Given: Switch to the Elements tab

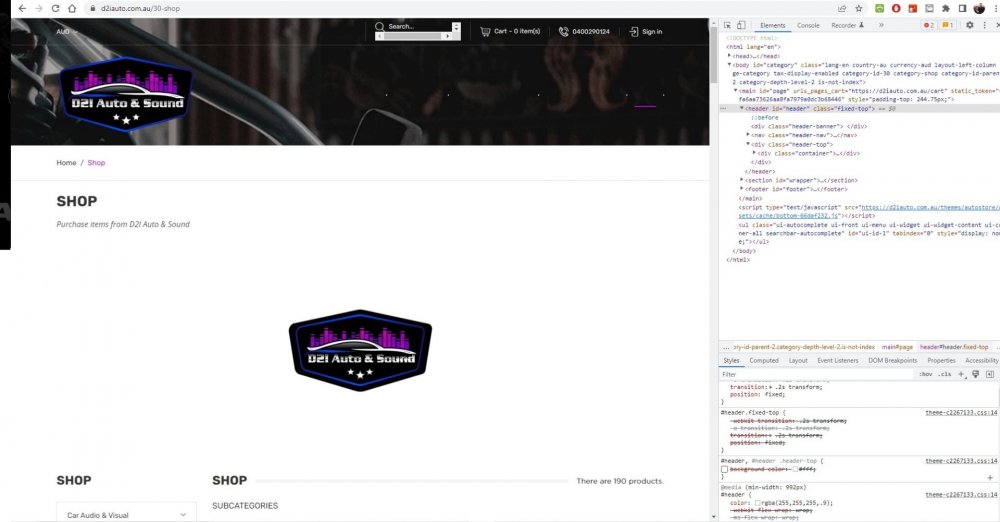Looking at the screenshot, I should pos(772,26).
